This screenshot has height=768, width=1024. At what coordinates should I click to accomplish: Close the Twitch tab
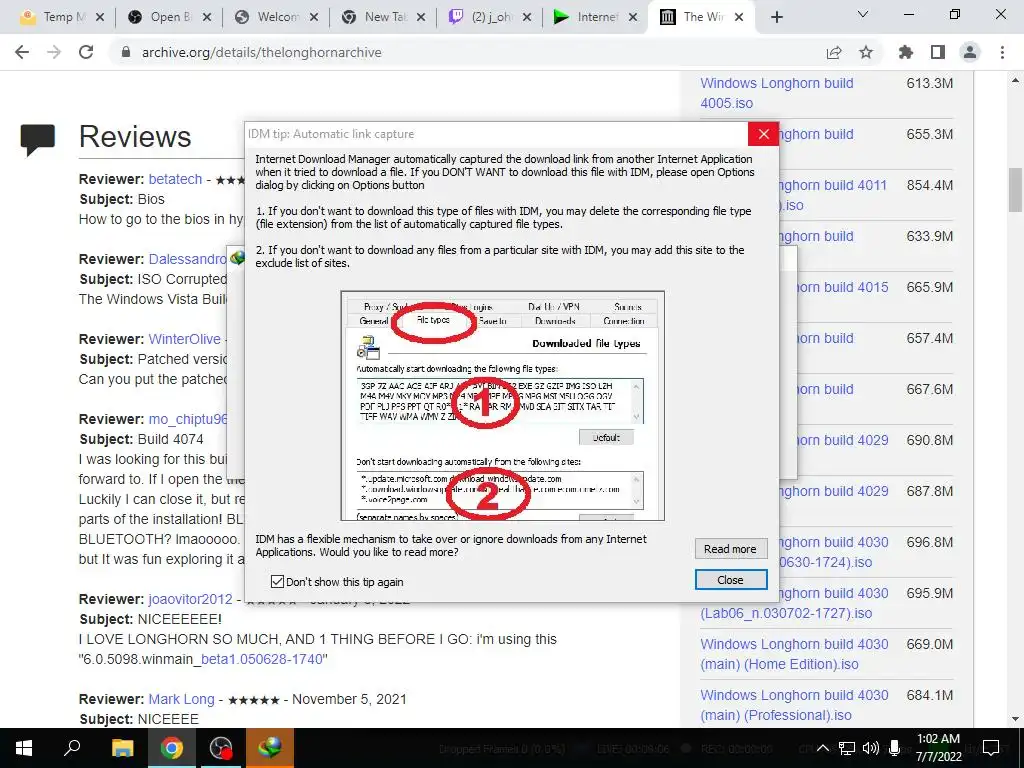point(527,18)
